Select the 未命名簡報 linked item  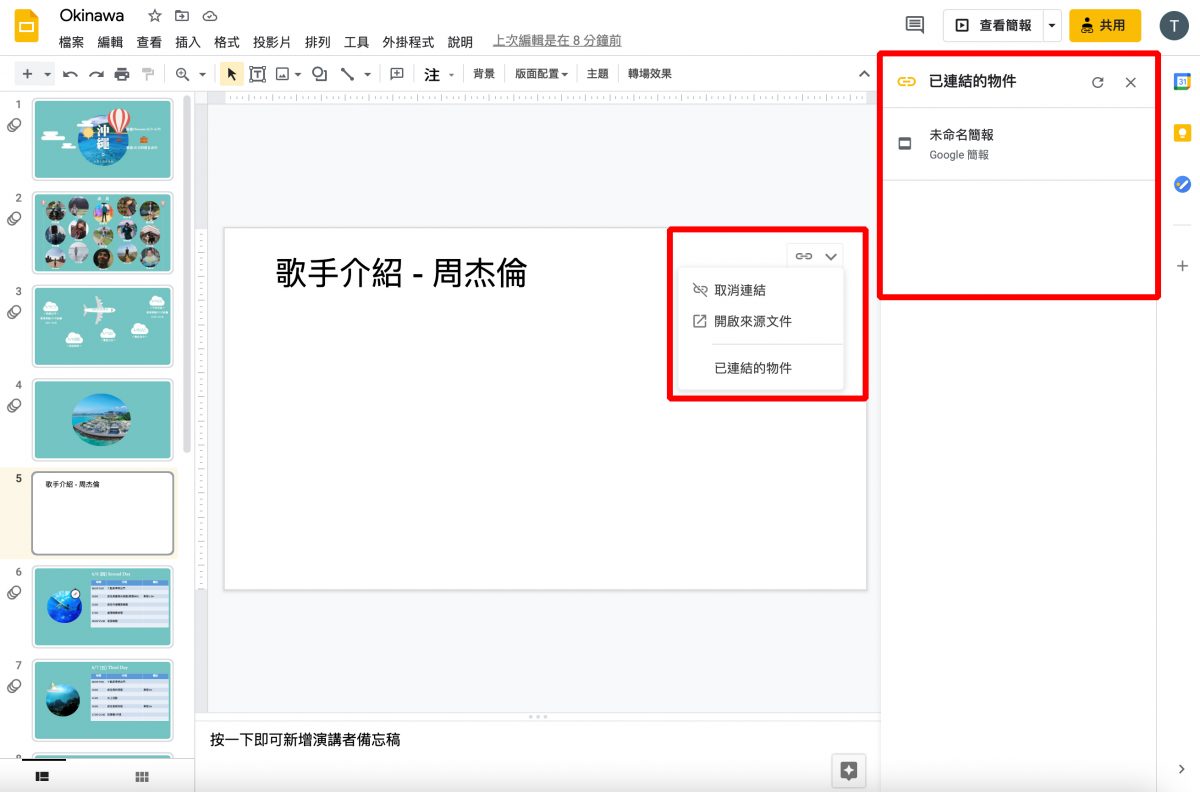pos(1019,144)
